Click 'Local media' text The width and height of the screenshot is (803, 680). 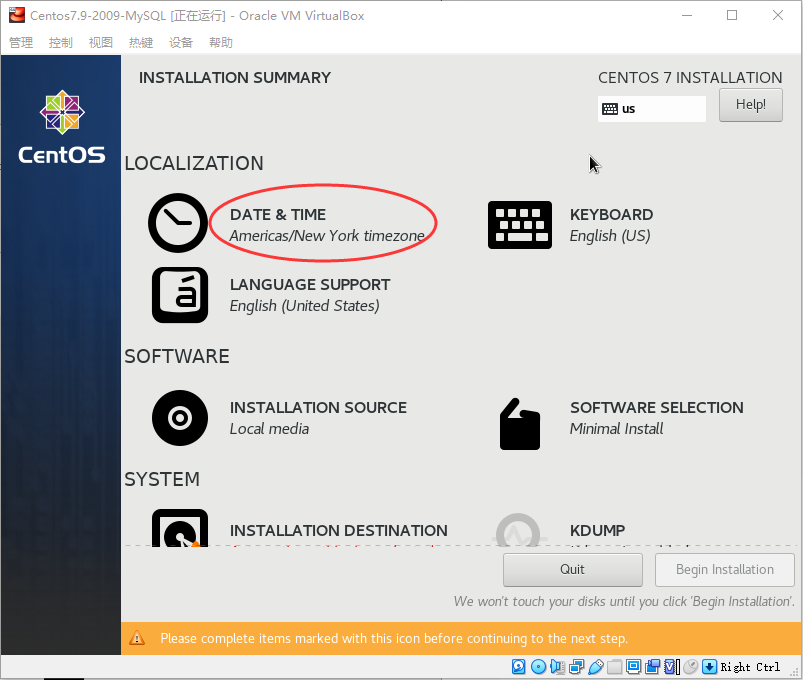point(269,429)
